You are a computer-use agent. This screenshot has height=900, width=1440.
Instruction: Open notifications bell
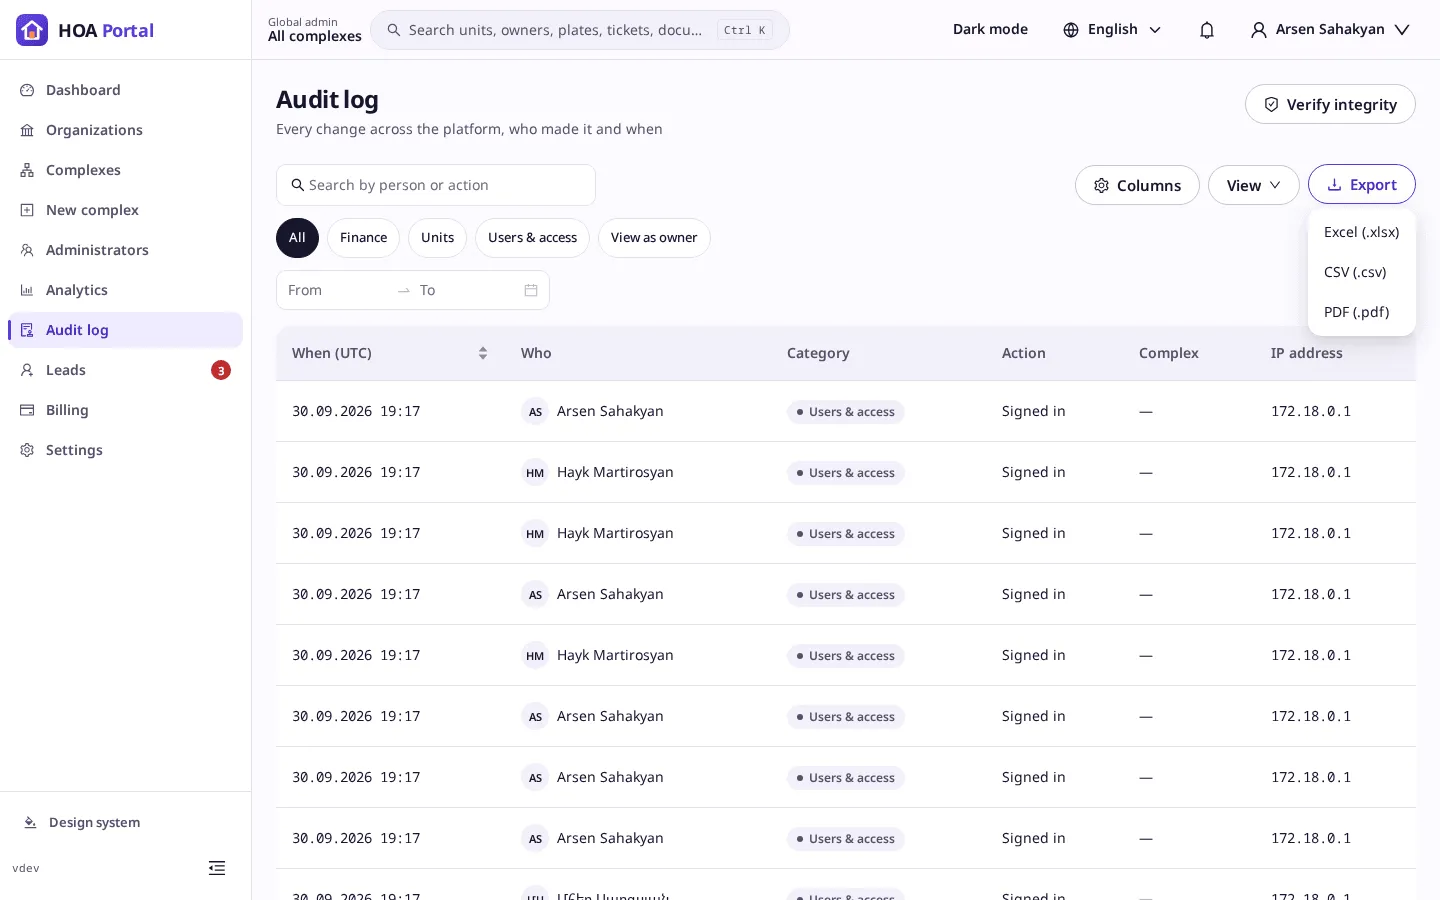[1207, 30]
